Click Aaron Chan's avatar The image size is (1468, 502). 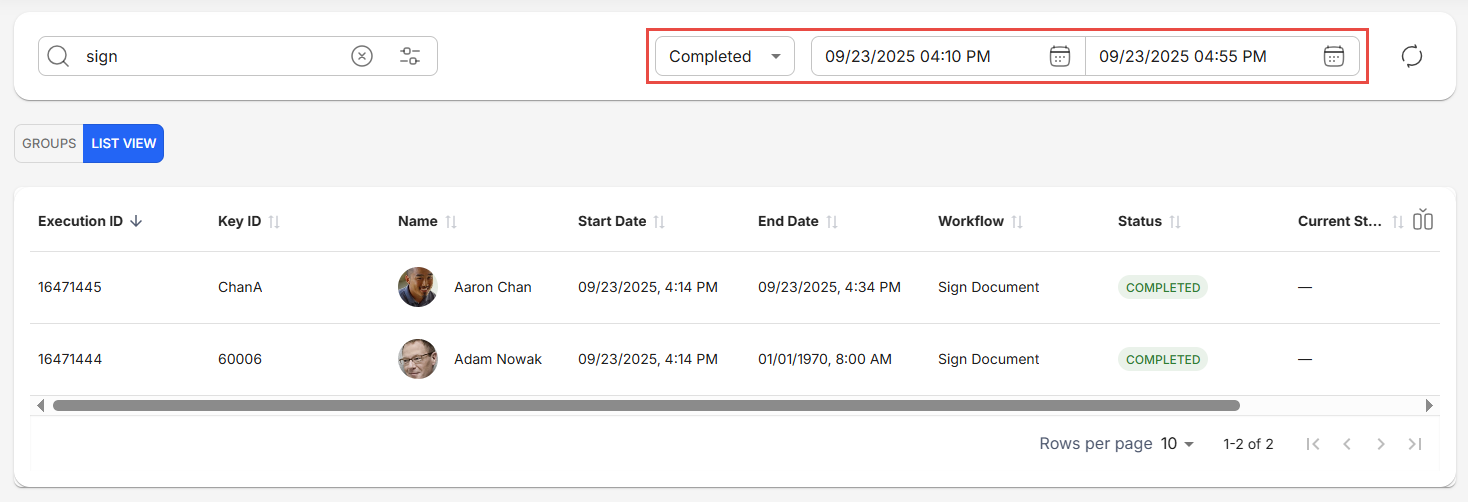(418, 287)
